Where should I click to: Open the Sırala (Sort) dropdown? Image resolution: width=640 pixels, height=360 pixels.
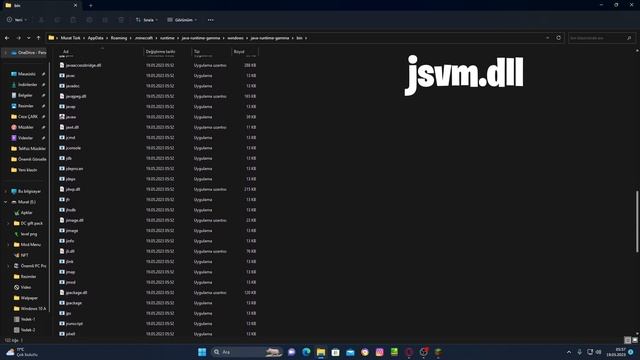pos(147,20)
